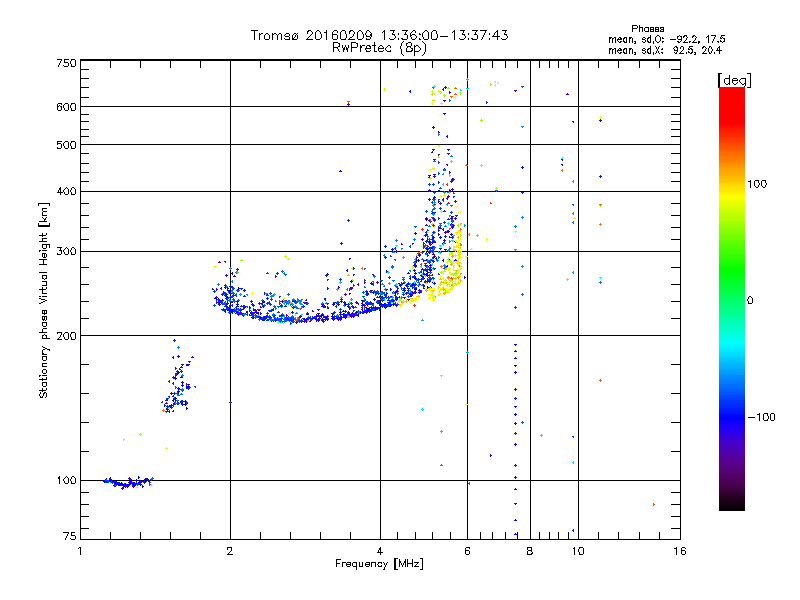This screenshot has width=800, height=600.
Task: Click the '750' height tick label
Action: 66,63
